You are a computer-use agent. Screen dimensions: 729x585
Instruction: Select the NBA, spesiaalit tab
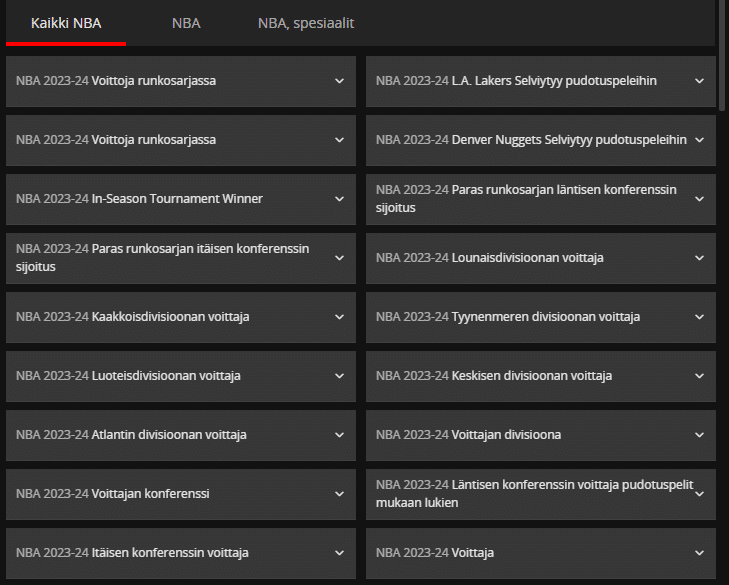point(306,23)
